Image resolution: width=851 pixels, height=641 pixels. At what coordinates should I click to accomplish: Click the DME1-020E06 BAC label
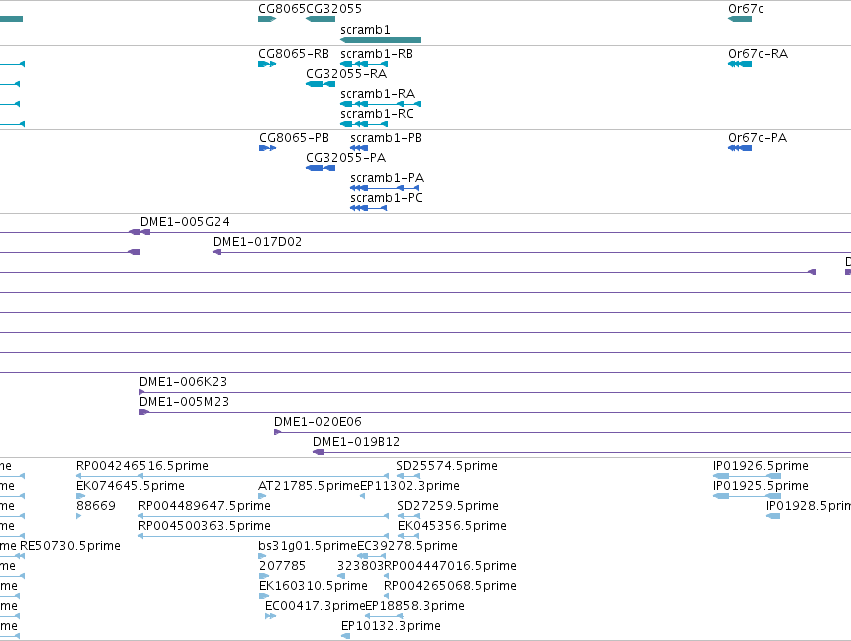(x=317, y=422)
